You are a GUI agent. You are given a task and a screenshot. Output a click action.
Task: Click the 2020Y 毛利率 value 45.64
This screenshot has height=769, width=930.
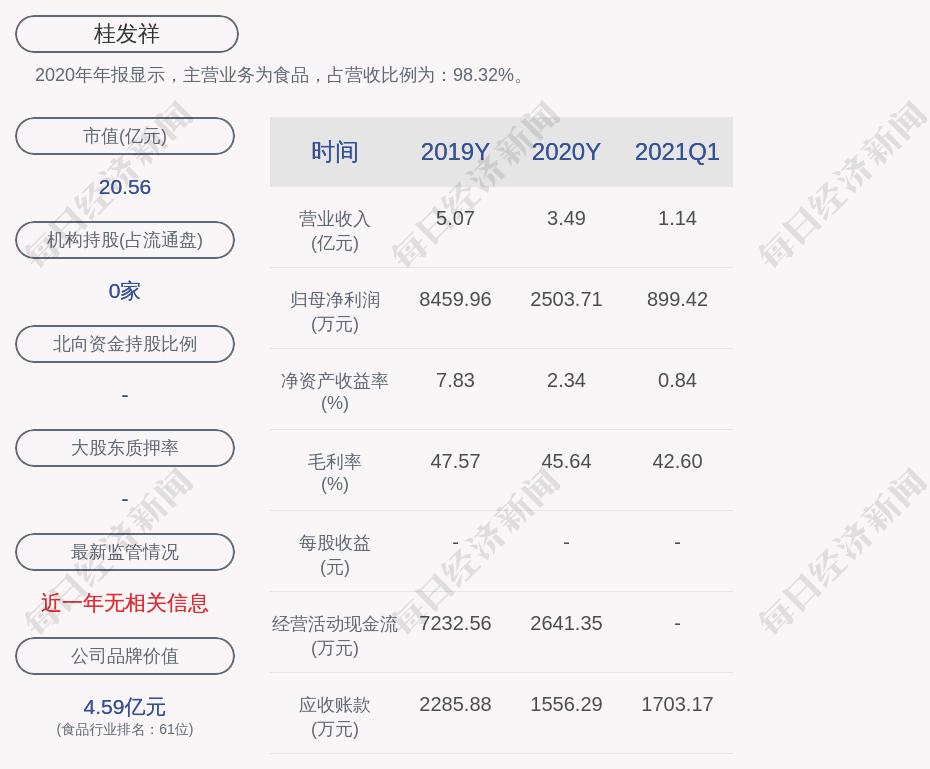pos(566,461)
